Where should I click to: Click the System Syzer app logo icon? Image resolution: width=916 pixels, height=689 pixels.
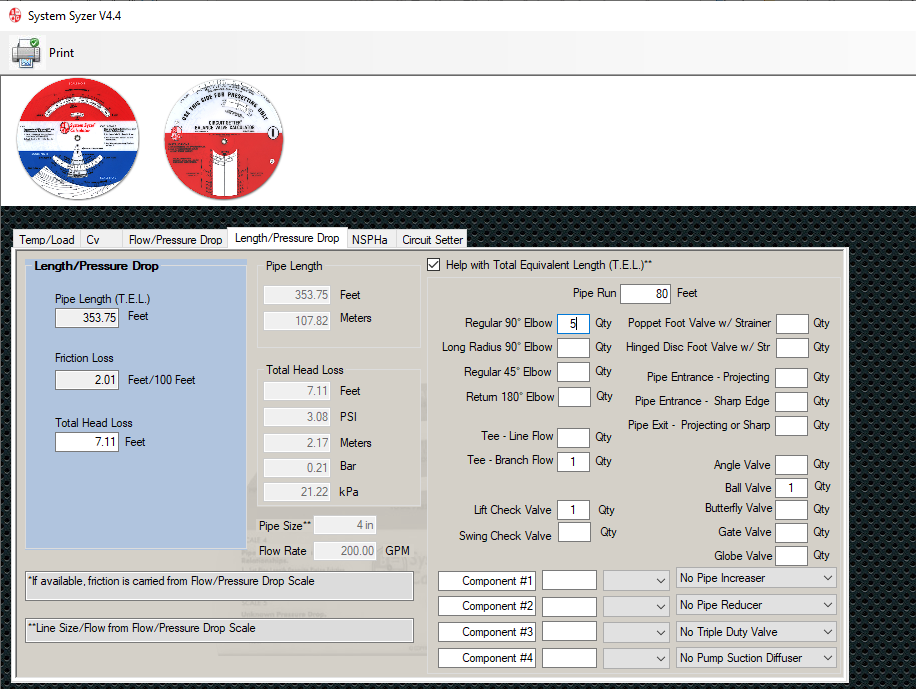pyautogui.click(x=15, y=15)
